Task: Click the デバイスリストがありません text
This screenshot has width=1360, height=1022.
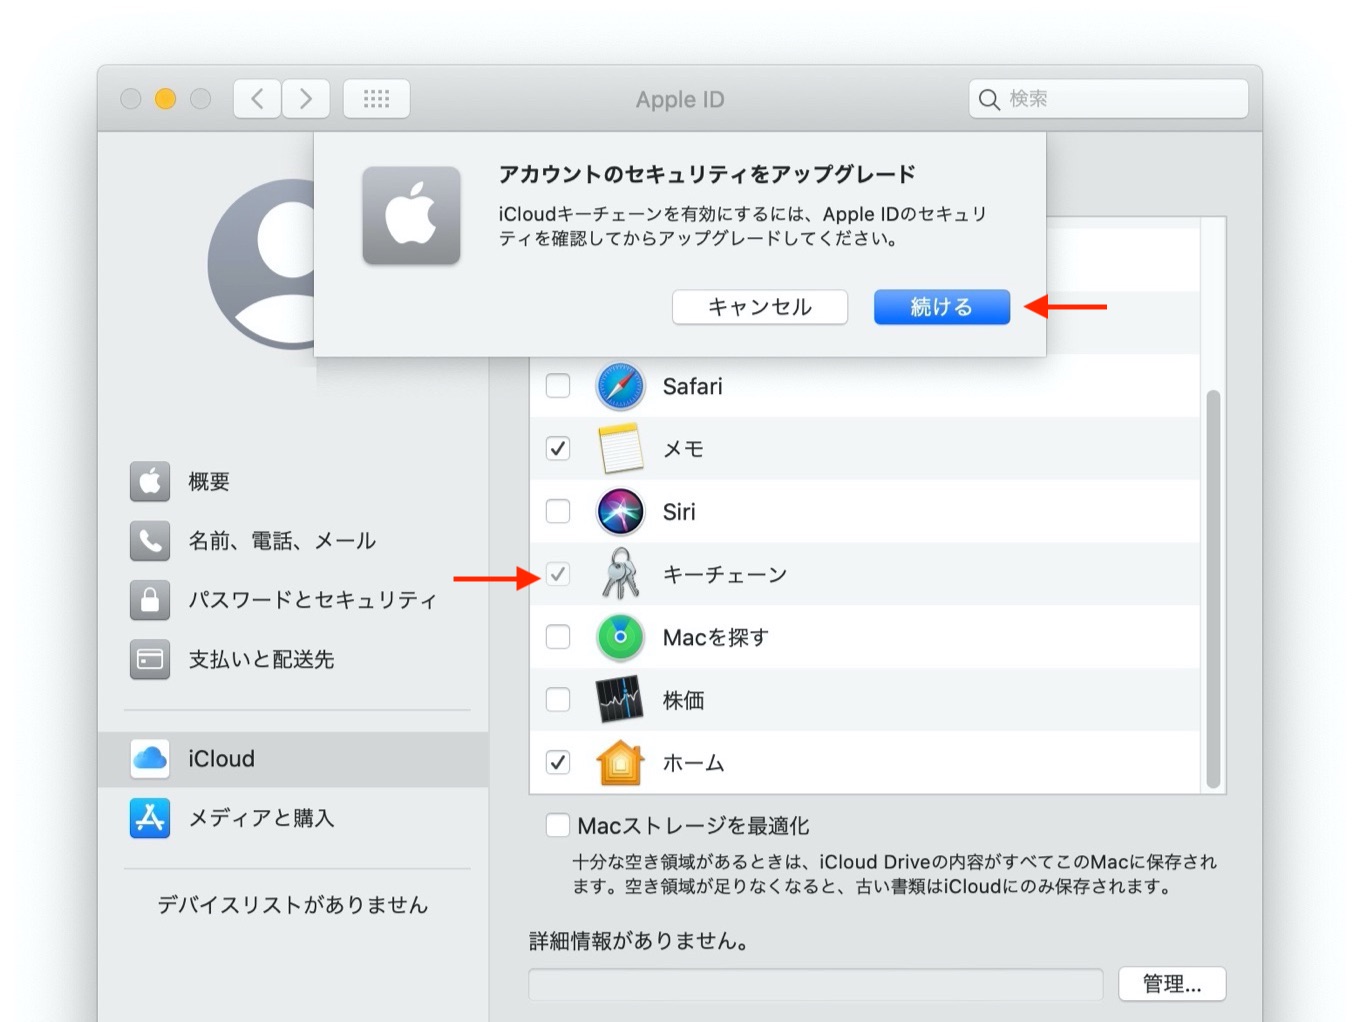Action: click(x=292, y=905)
